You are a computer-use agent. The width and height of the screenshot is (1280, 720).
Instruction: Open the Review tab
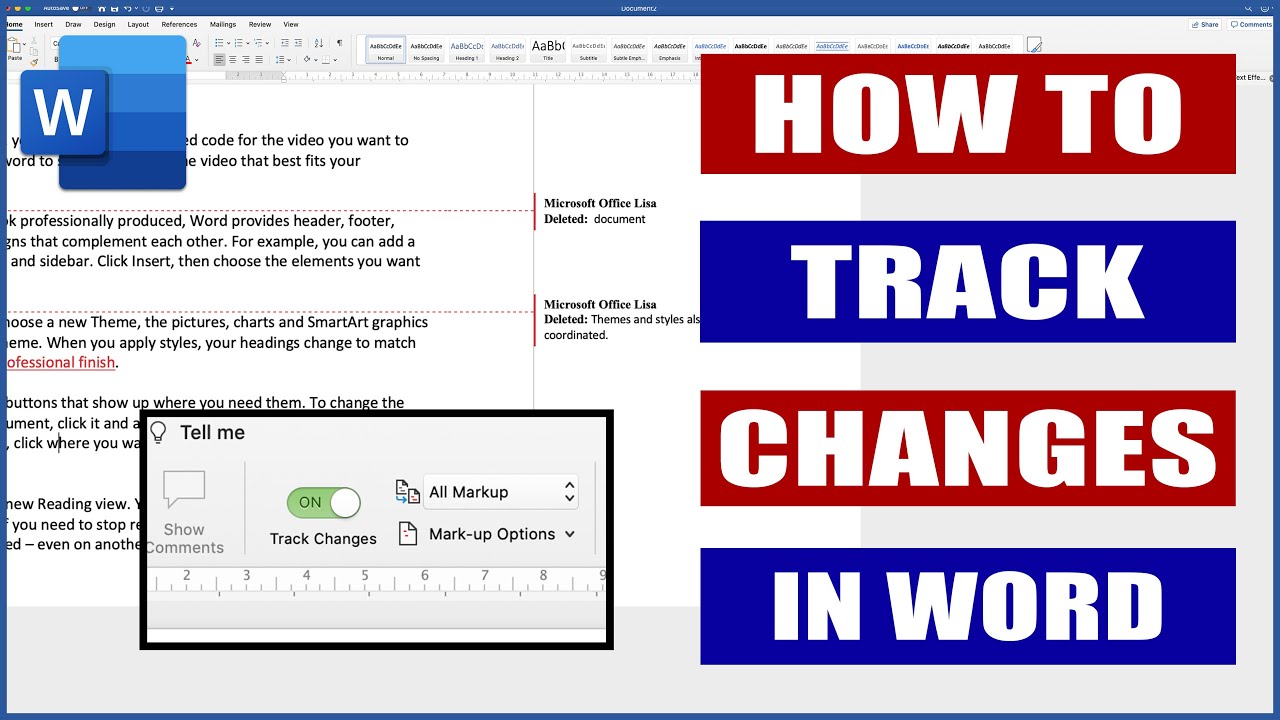click(x=260, y=24)
